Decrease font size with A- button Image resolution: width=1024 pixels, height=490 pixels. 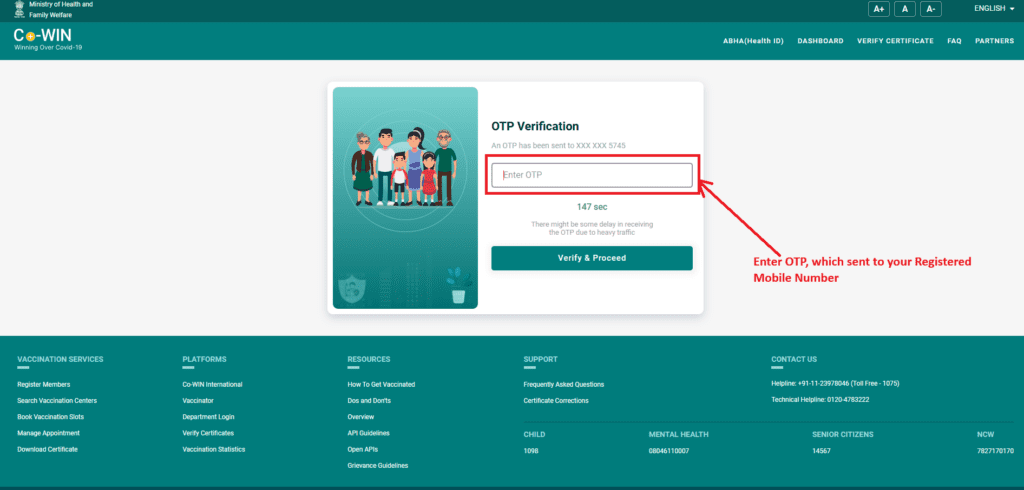pos(931,9)
